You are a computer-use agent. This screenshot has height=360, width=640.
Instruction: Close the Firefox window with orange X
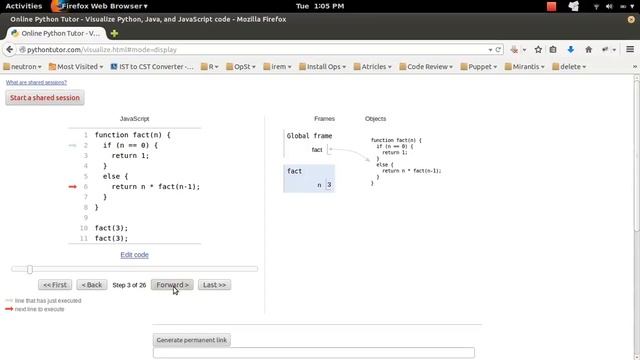[631, 19]
